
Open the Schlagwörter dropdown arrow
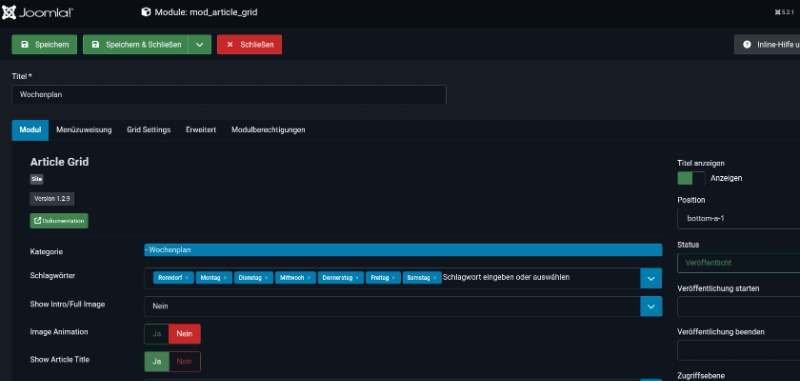point(651,278)
